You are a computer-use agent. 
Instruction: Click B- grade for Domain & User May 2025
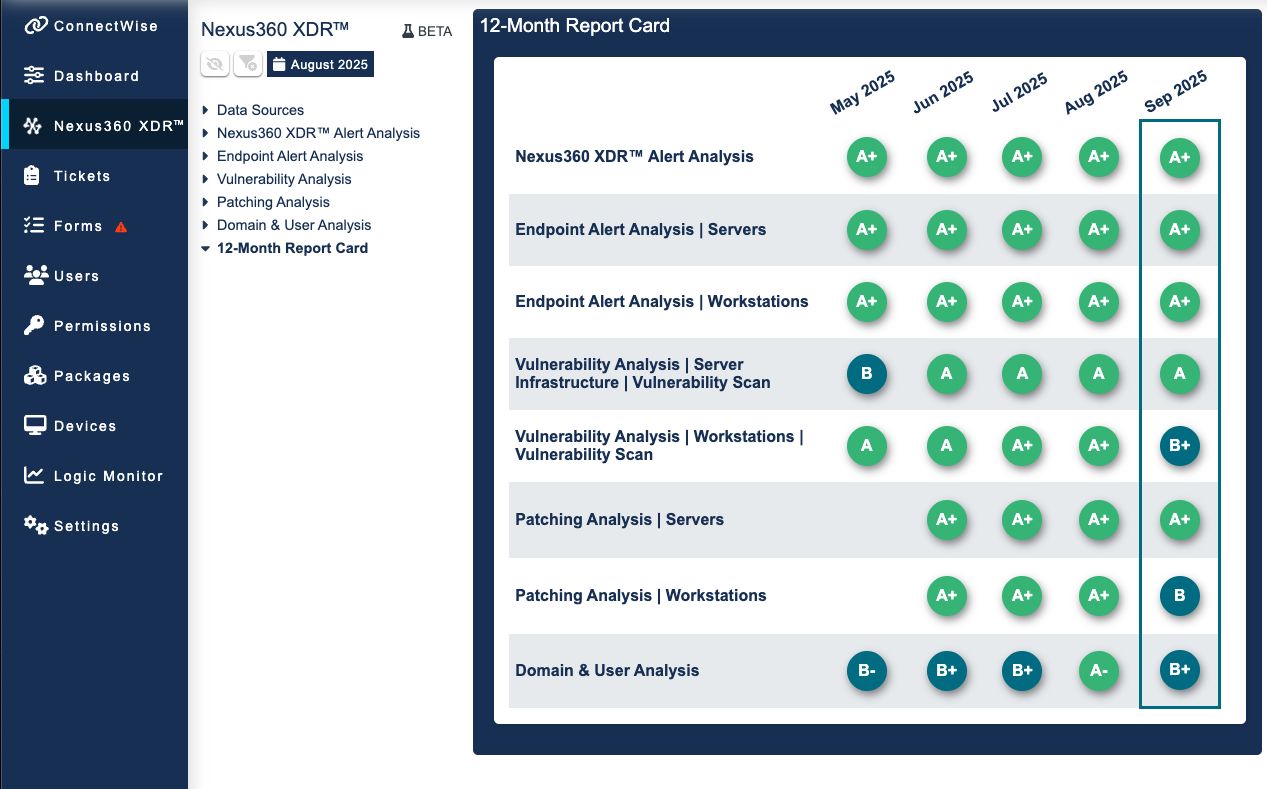(867, 670)
